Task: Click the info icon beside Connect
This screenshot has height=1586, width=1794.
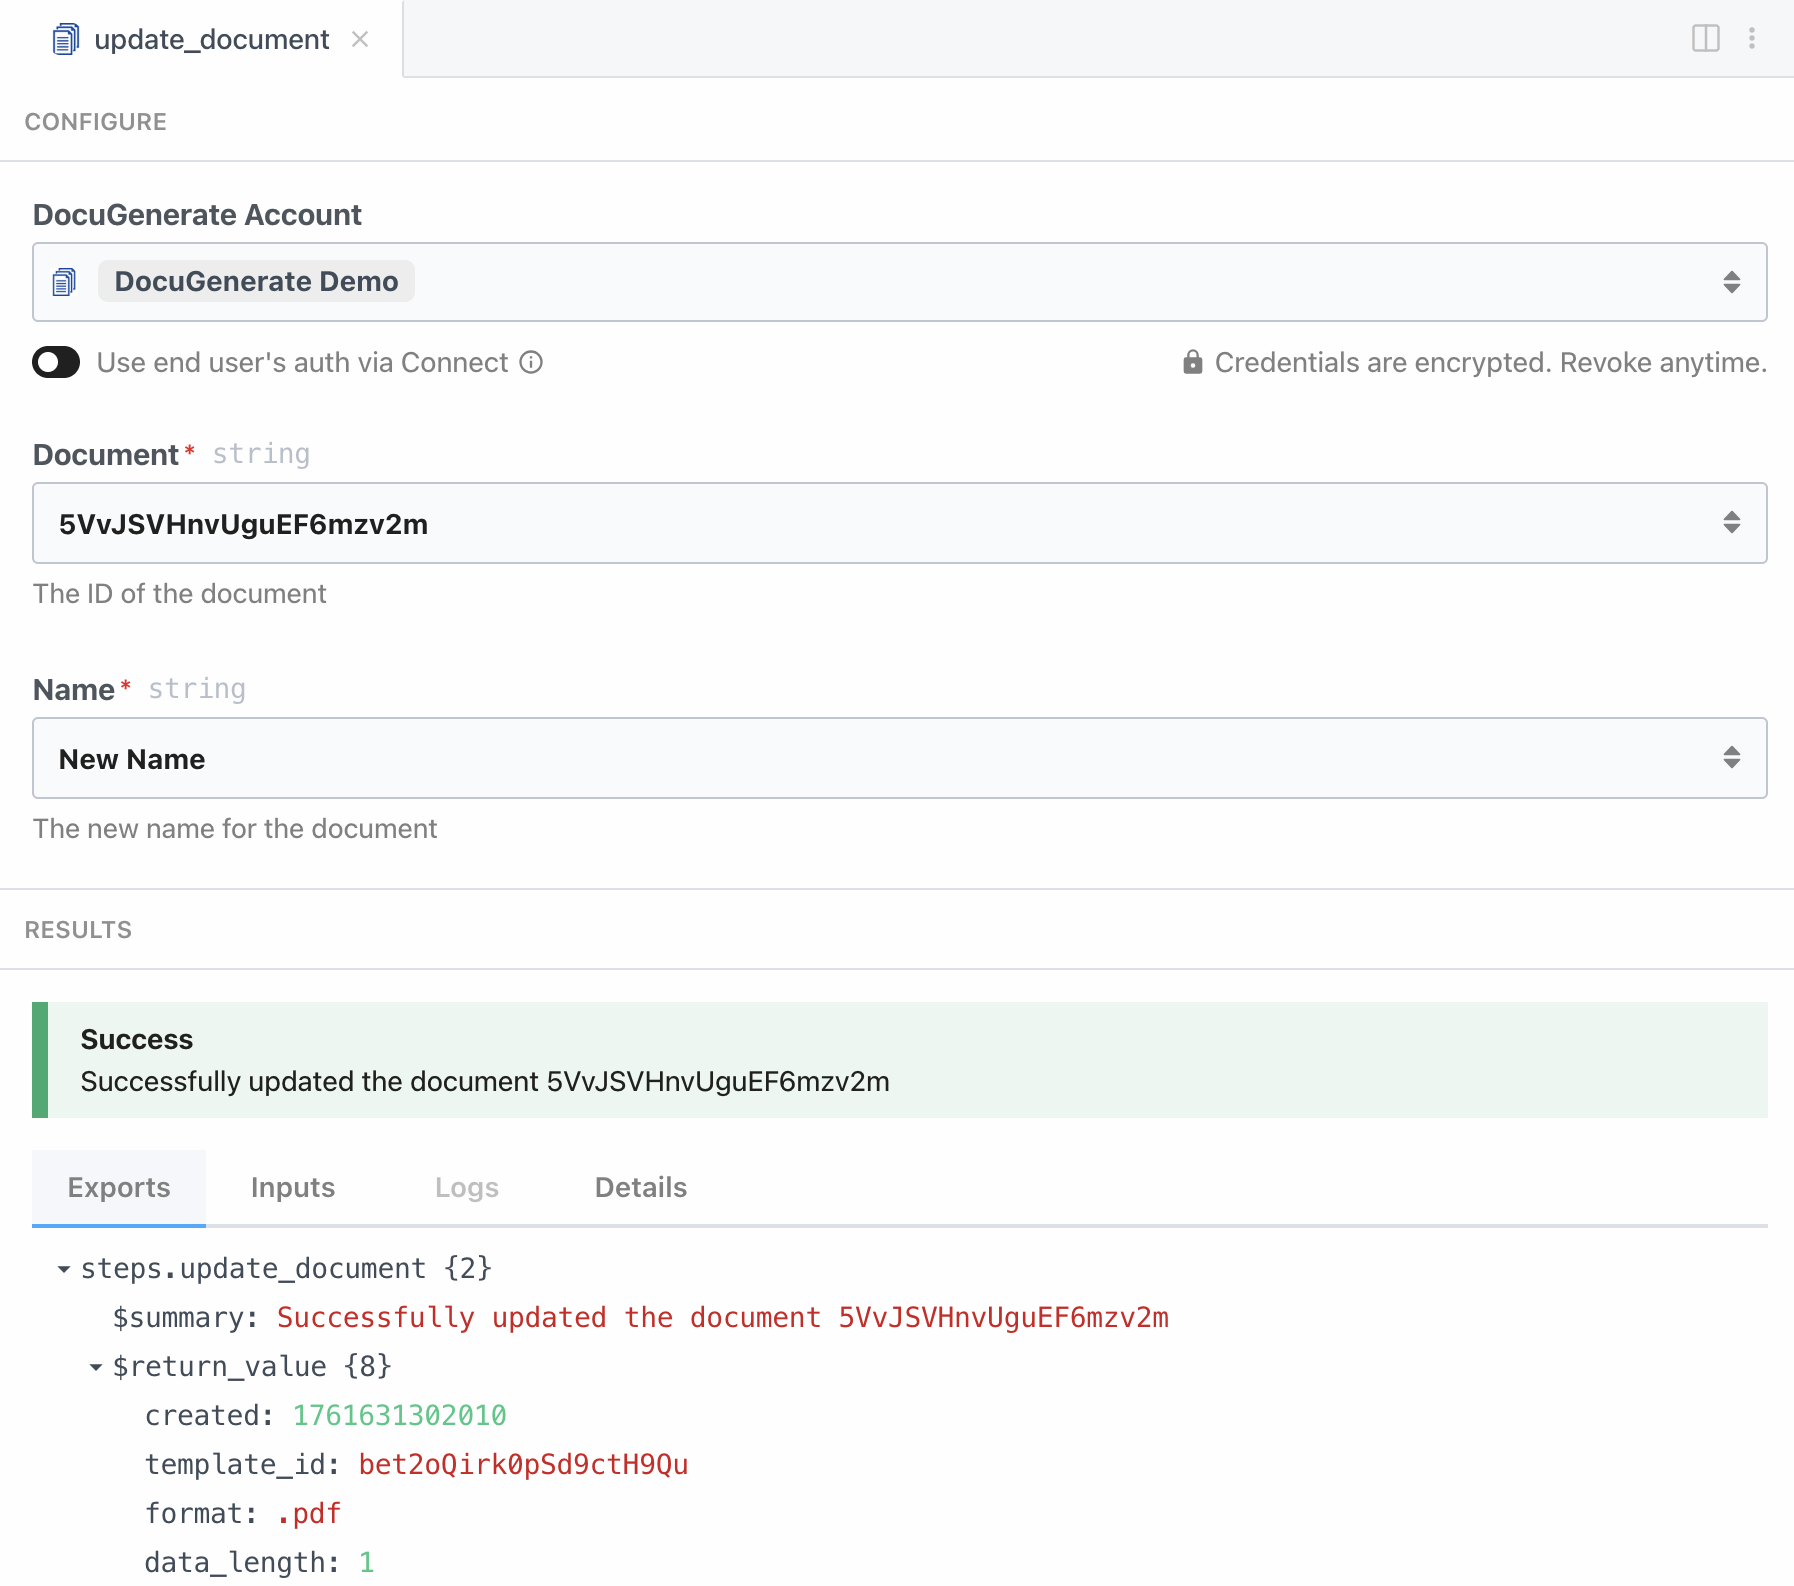Action: [531, 362]
